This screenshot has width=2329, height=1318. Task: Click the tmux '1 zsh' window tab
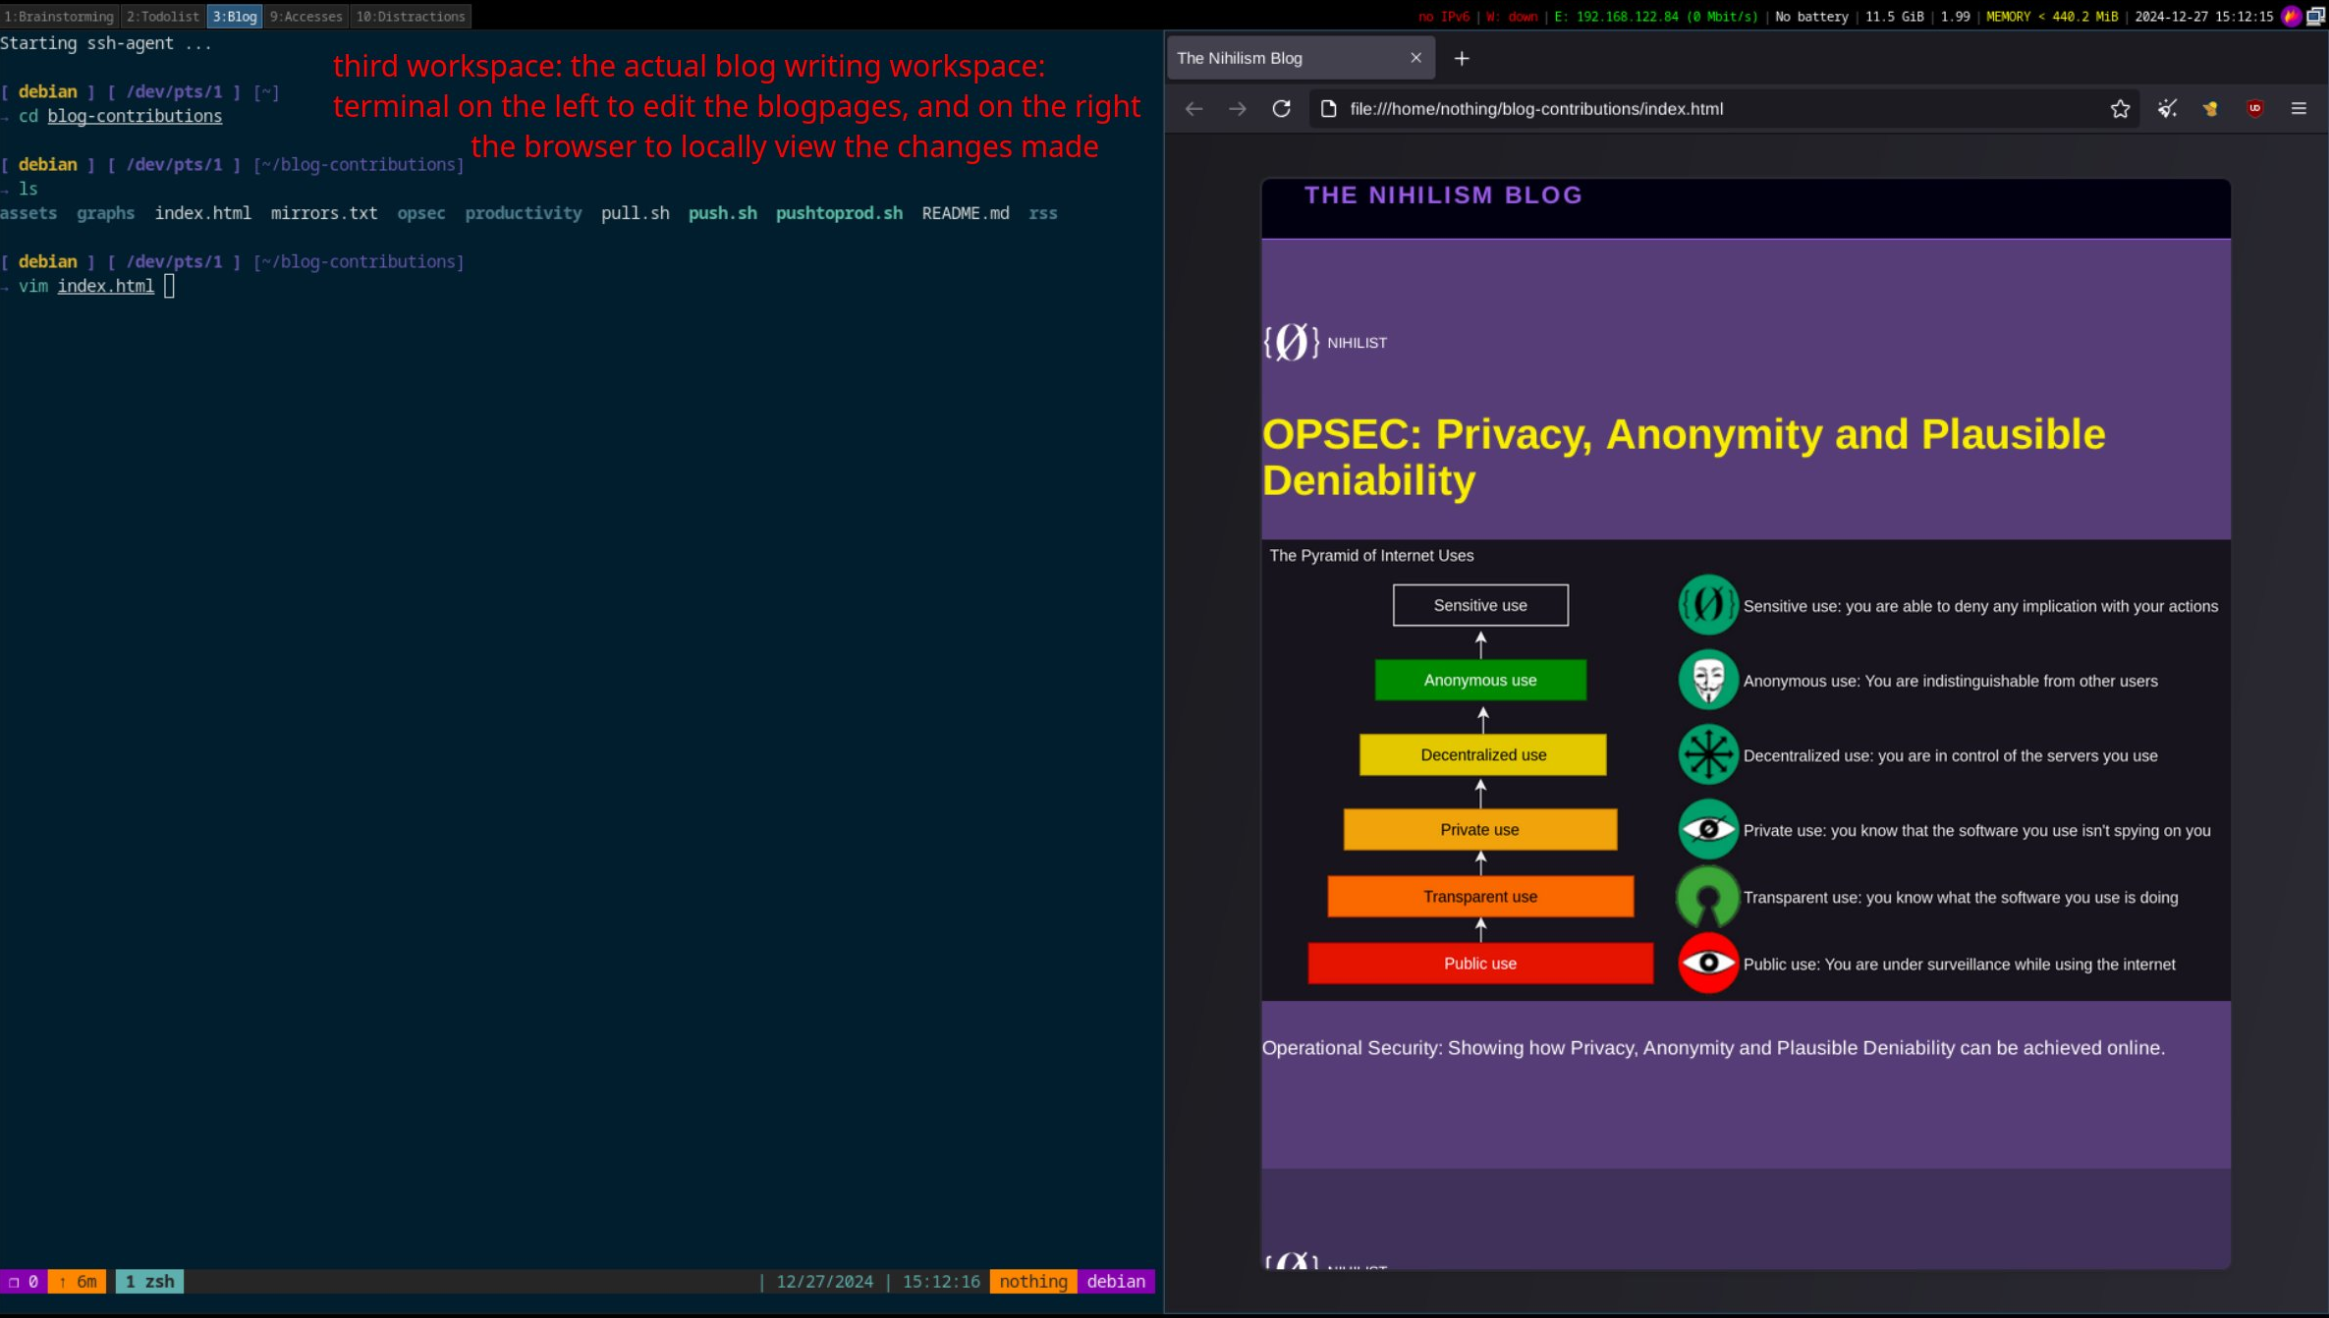[150, 1281]
